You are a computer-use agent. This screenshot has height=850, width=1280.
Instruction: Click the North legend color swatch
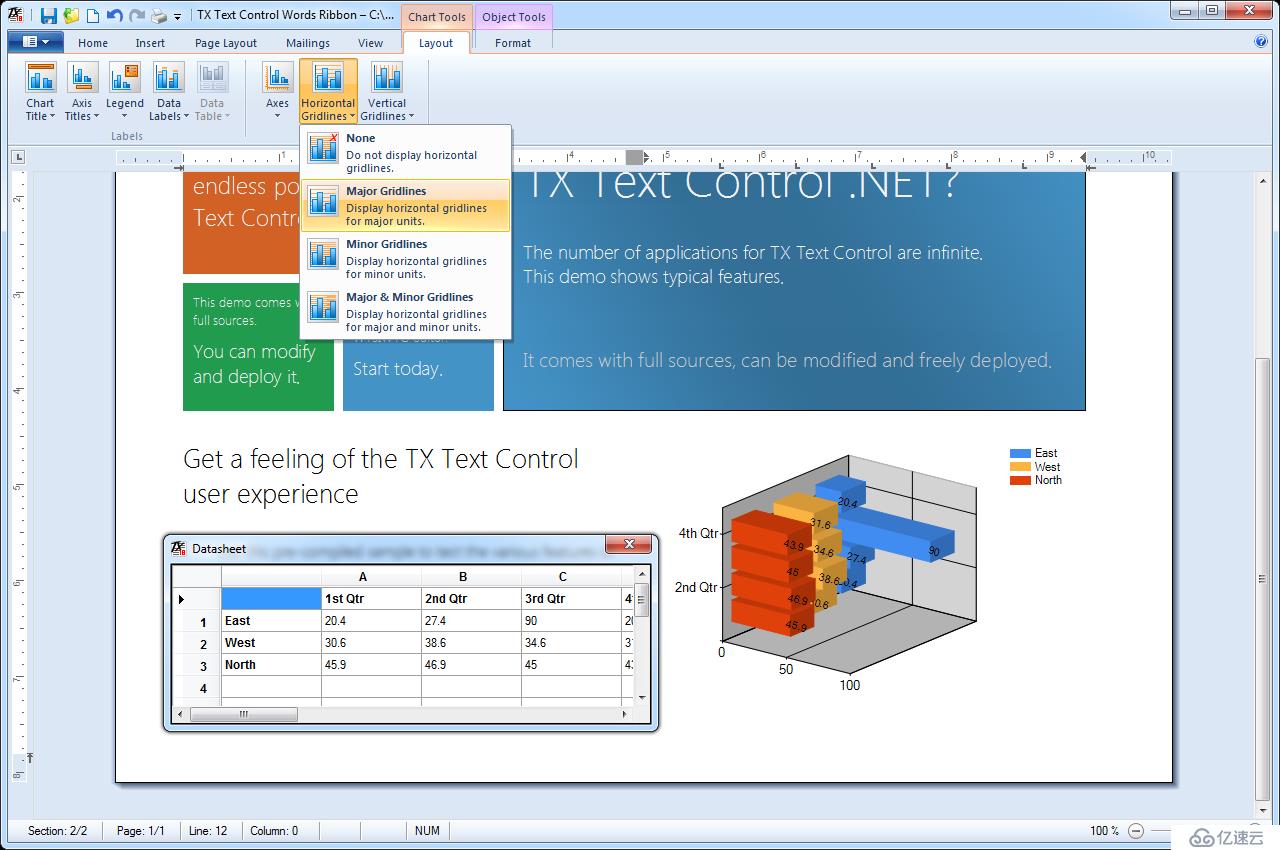point(1020,480)
